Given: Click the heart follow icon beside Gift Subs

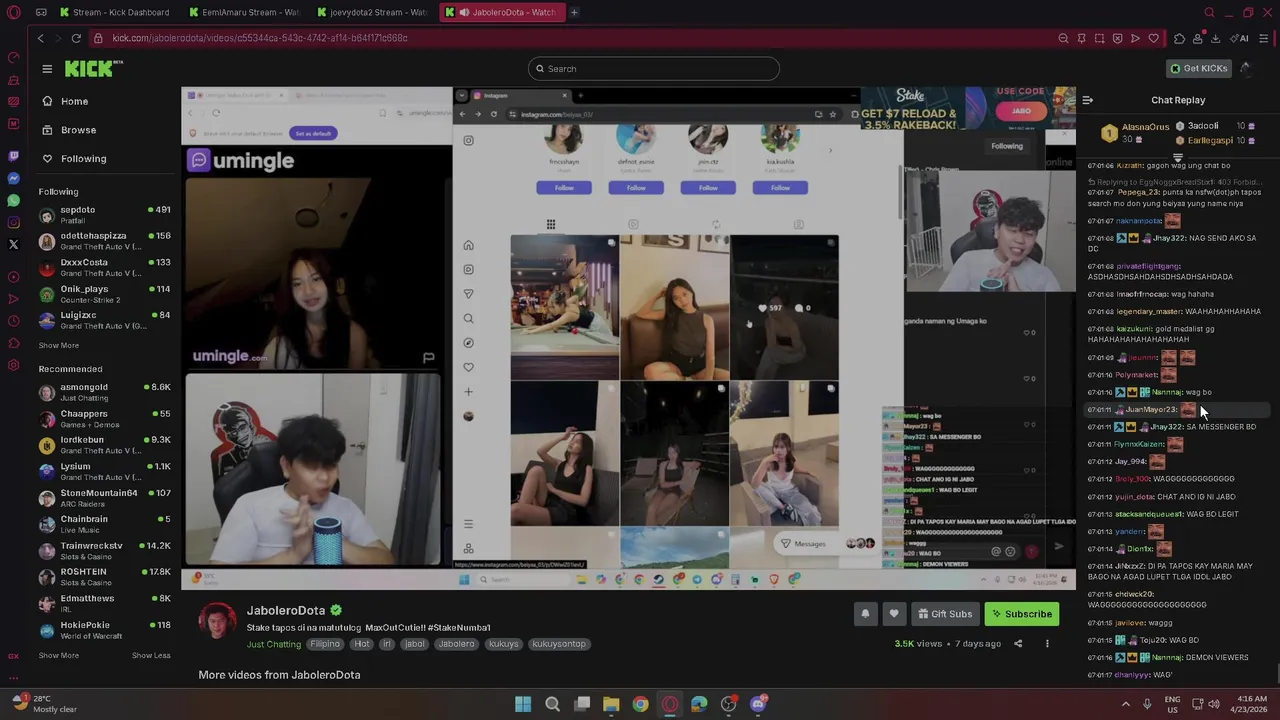Looking at the screenshot, I should [x=894, y=614].
